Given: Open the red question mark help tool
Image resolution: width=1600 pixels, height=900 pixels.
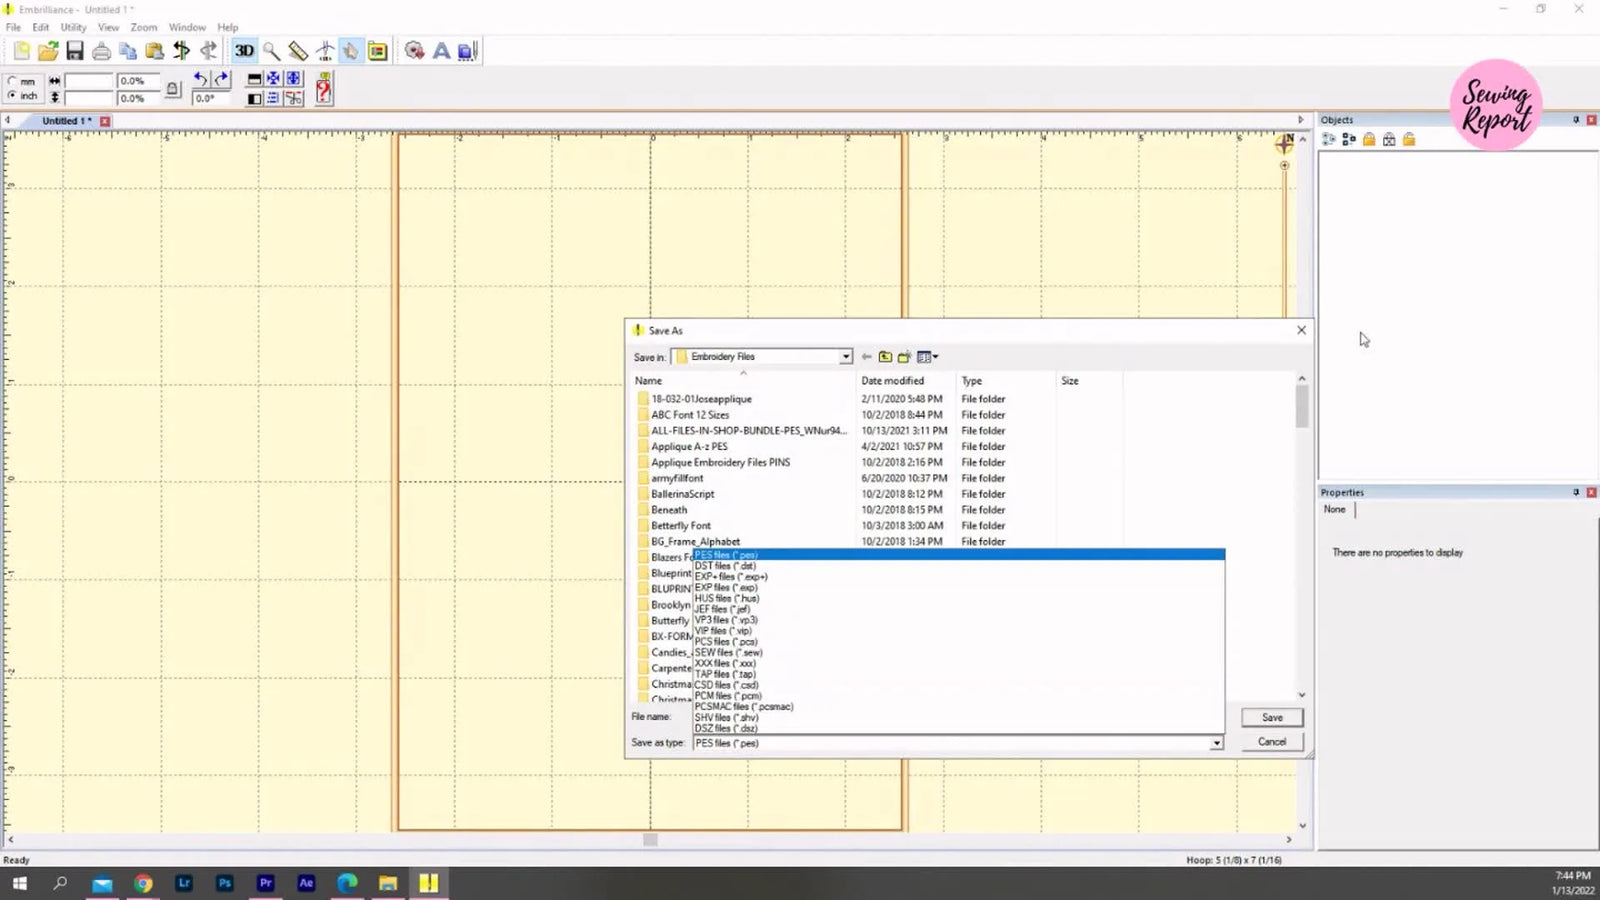Looking at the screenshot, I should (x=323, y=89).
